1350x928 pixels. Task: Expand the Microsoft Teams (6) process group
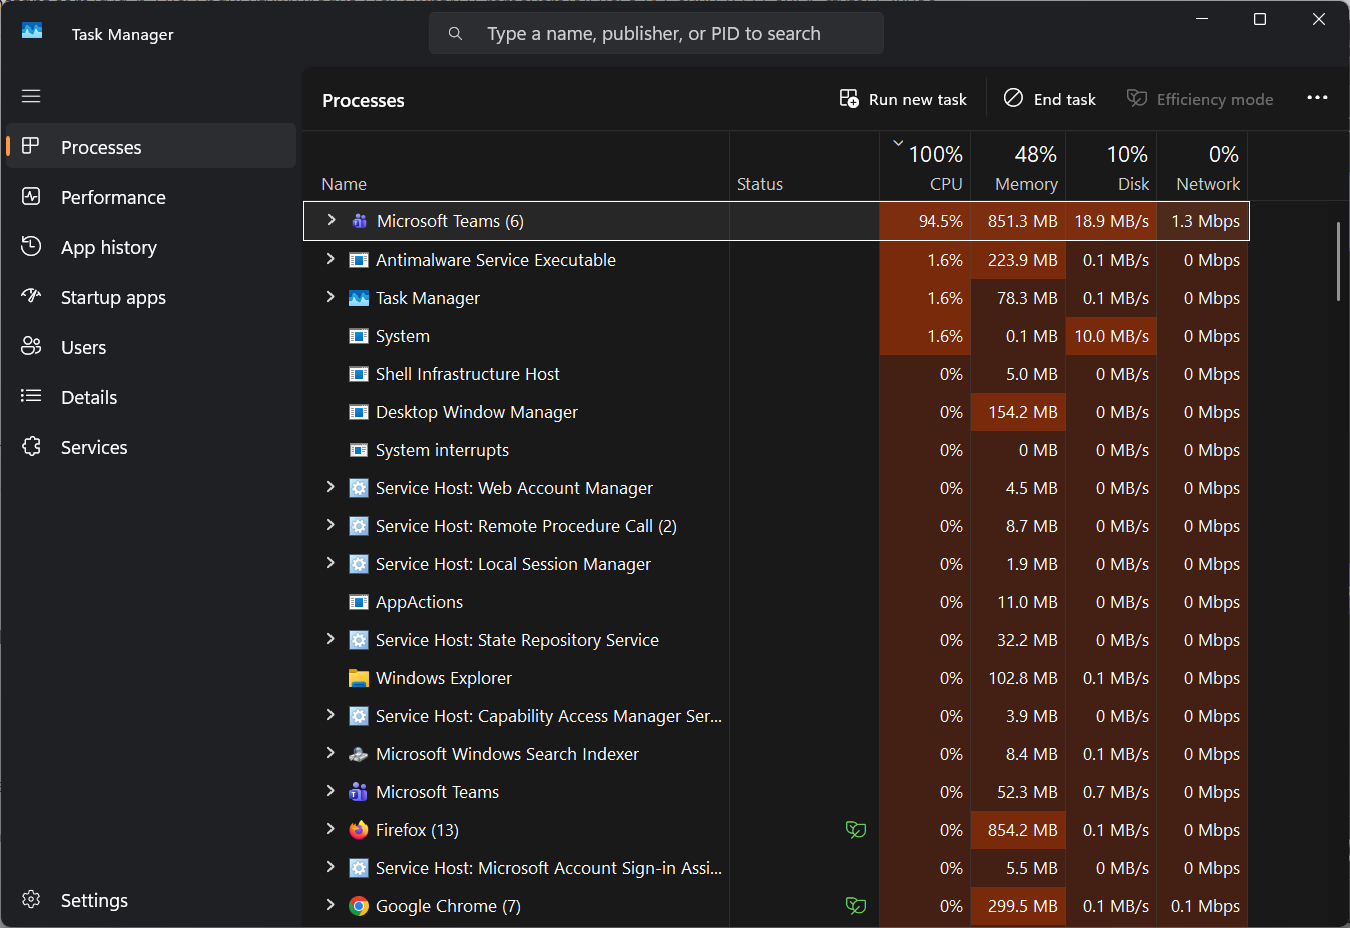tap(331, 220)
